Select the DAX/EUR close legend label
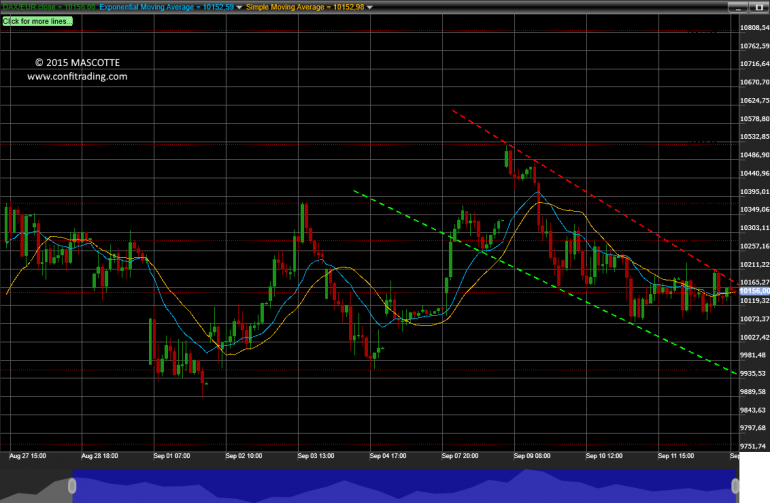The height and width of the screenshot is (503, 770). pyautogui.click(x=49, y=7)
